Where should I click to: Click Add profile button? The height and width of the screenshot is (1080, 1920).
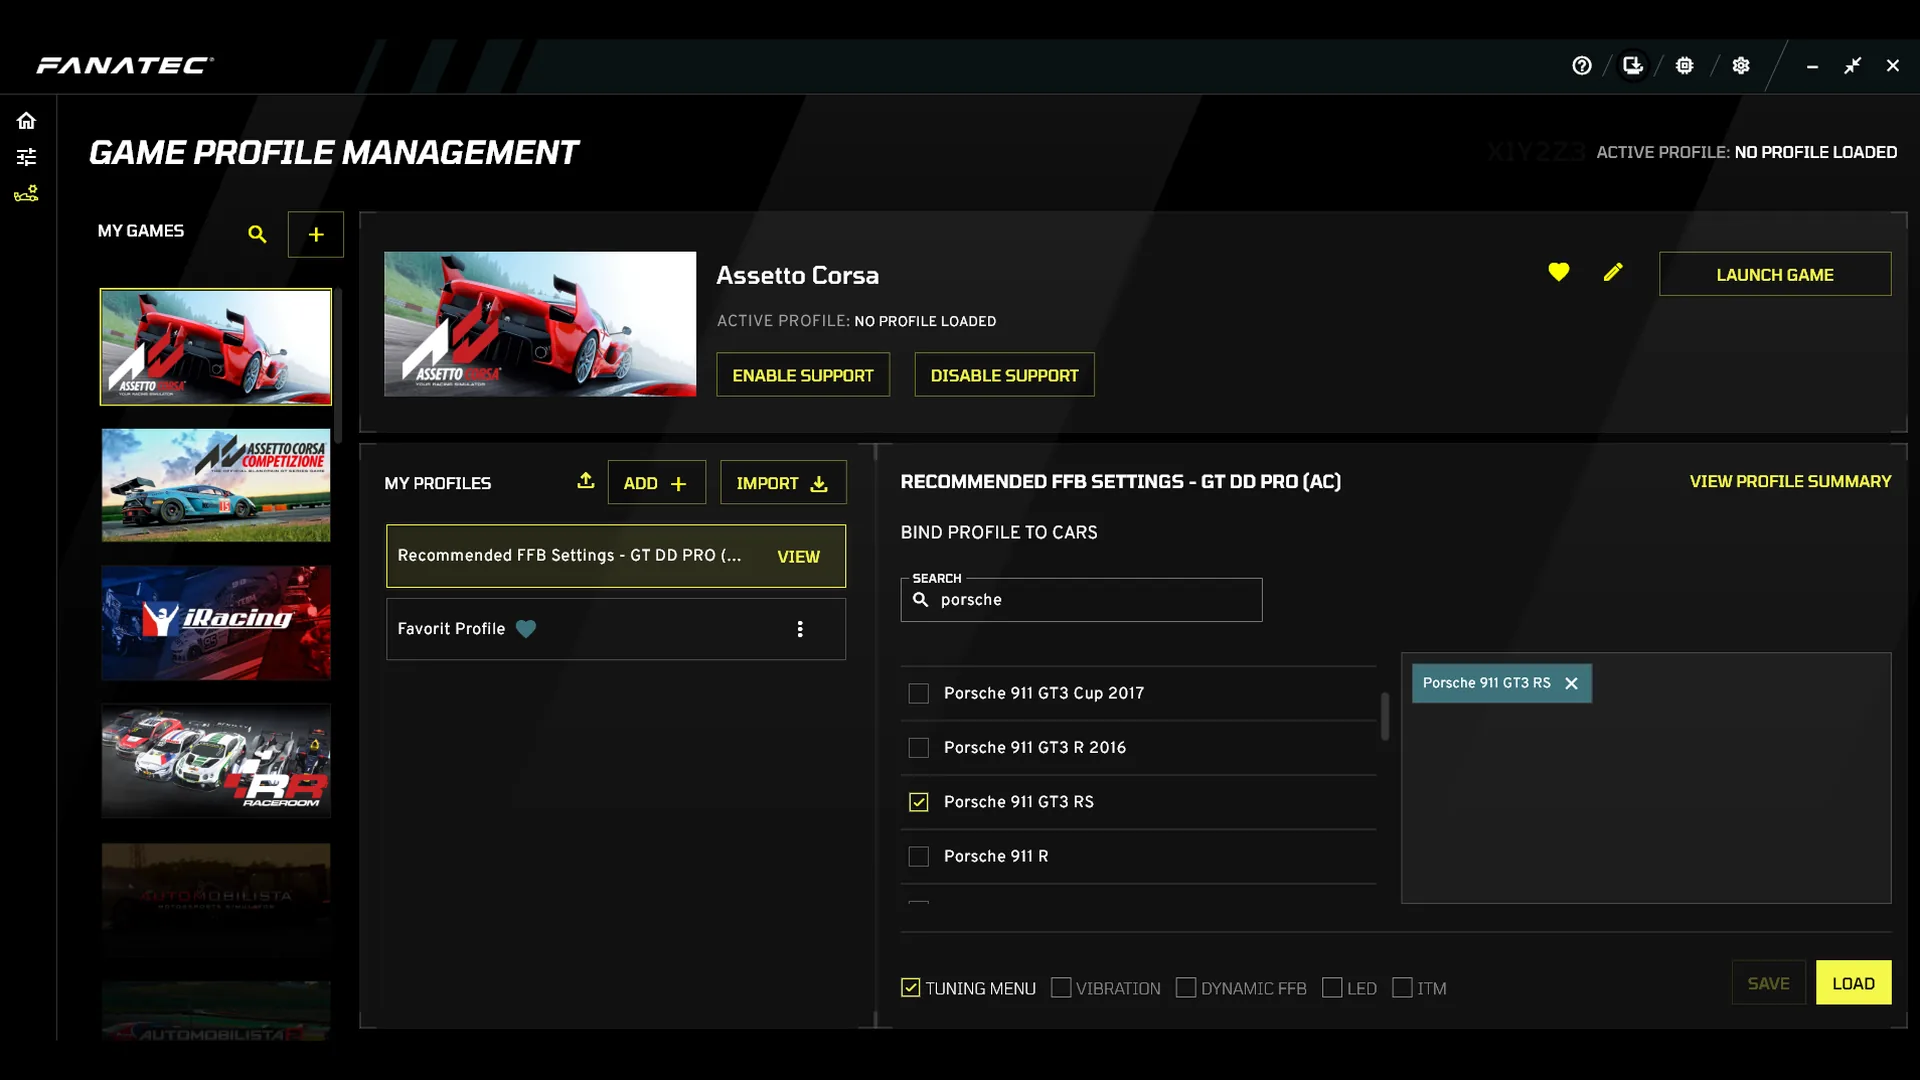656,483
